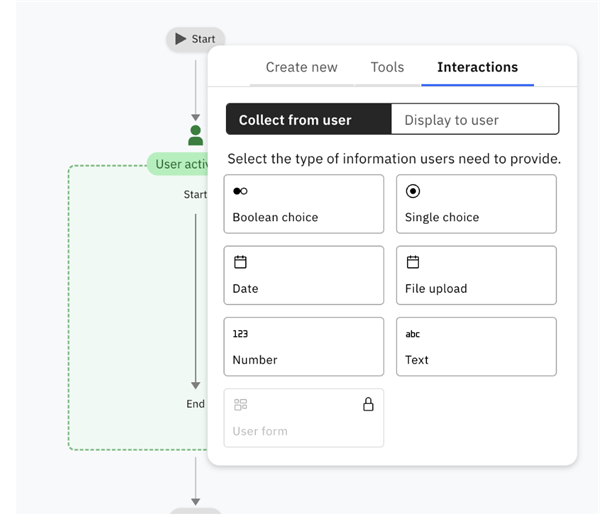Select the User activity node label
The image size is (600, 527).
[180, 164]
